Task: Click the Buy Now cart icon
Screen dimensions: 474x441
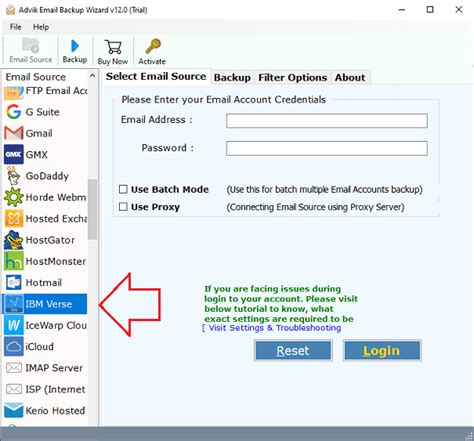Action: pos(113,47)
